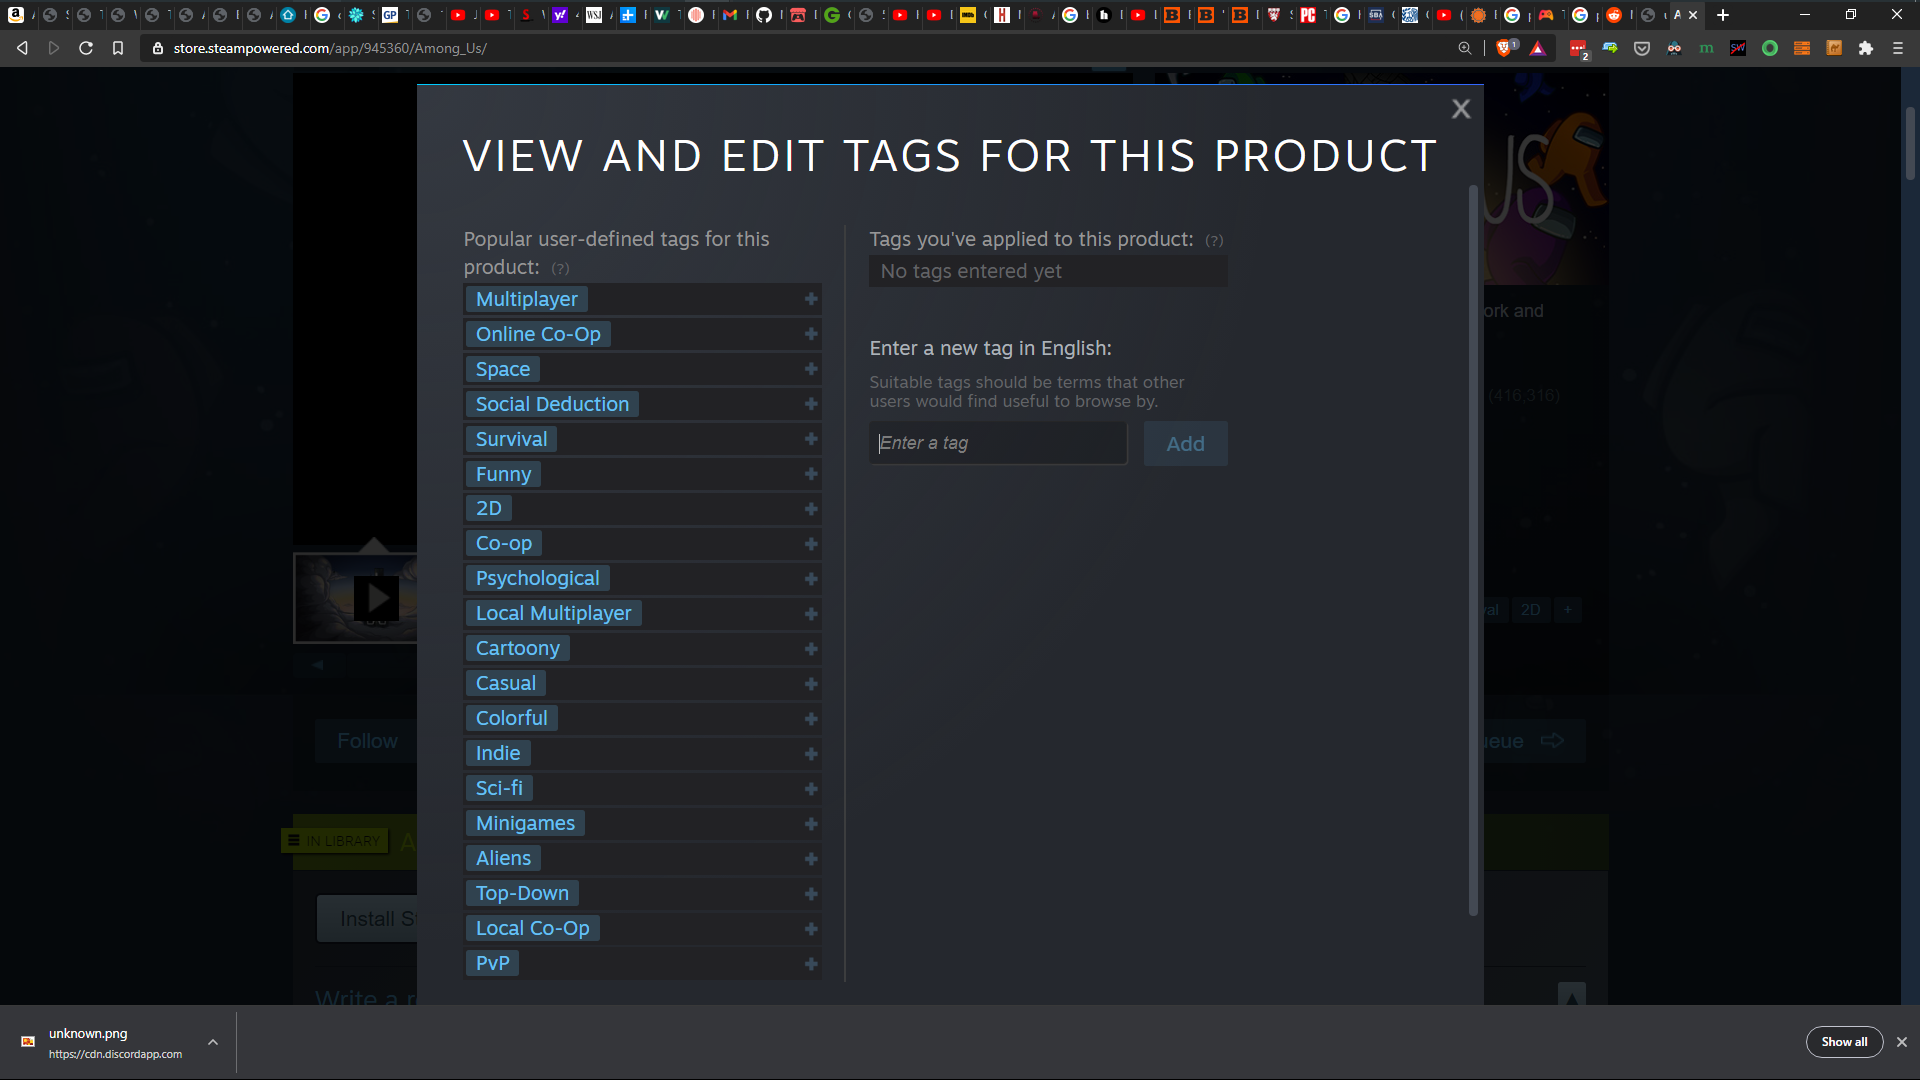Switch to the Among Us browser tab
Screen dimensions: 1920x1080
point(1680,15)
